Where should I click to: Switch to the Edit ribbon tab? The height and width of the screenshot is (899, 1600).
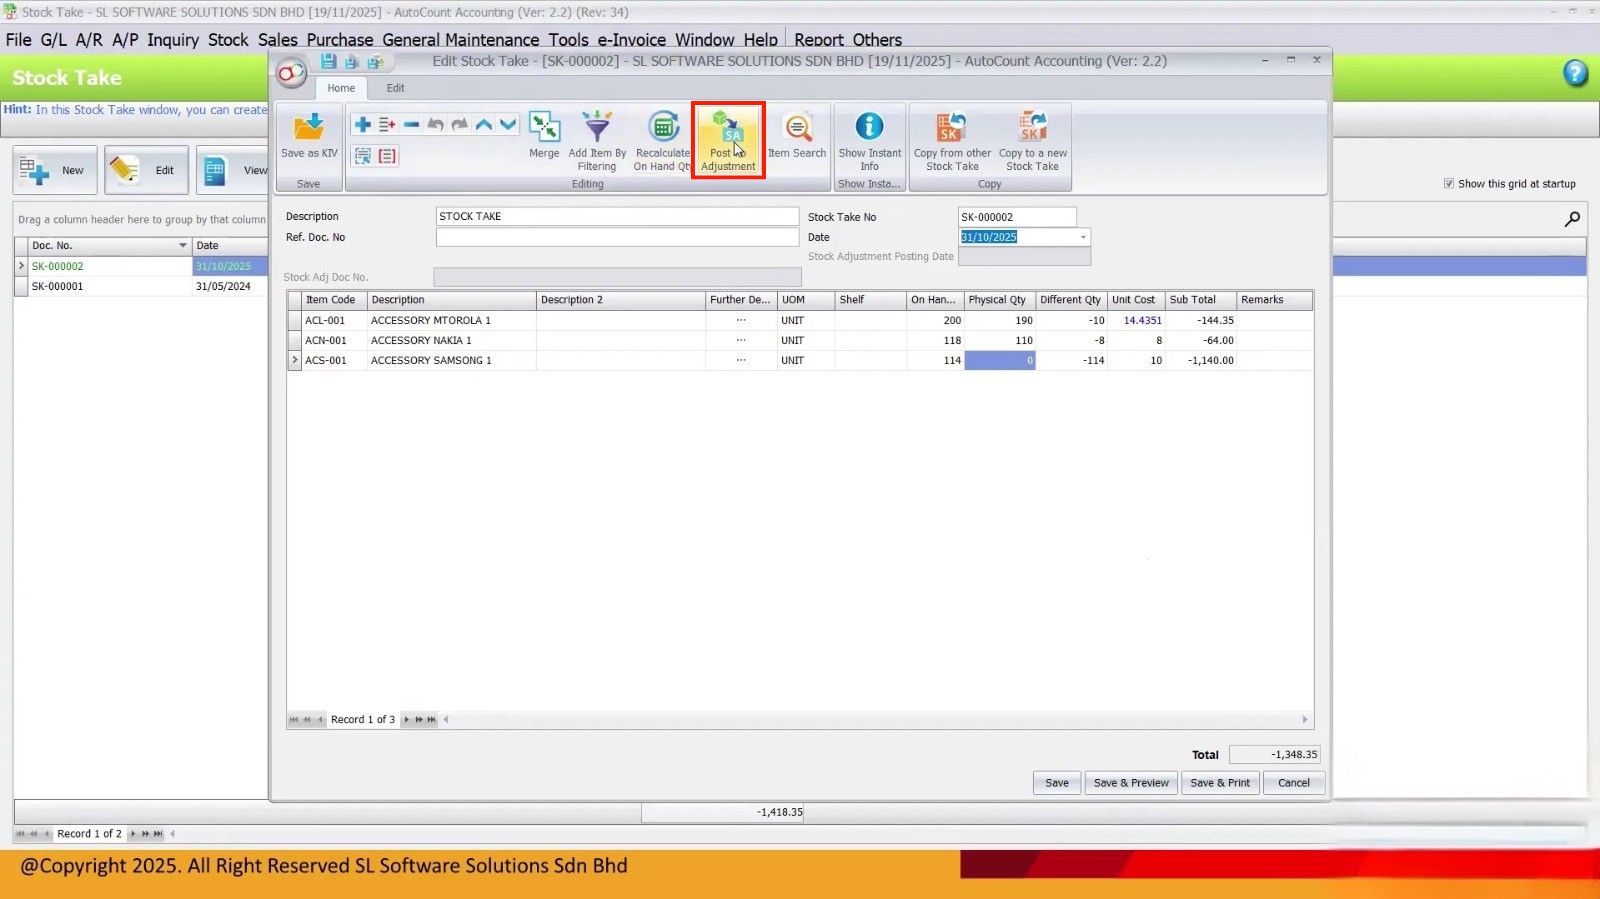point(395,88)
